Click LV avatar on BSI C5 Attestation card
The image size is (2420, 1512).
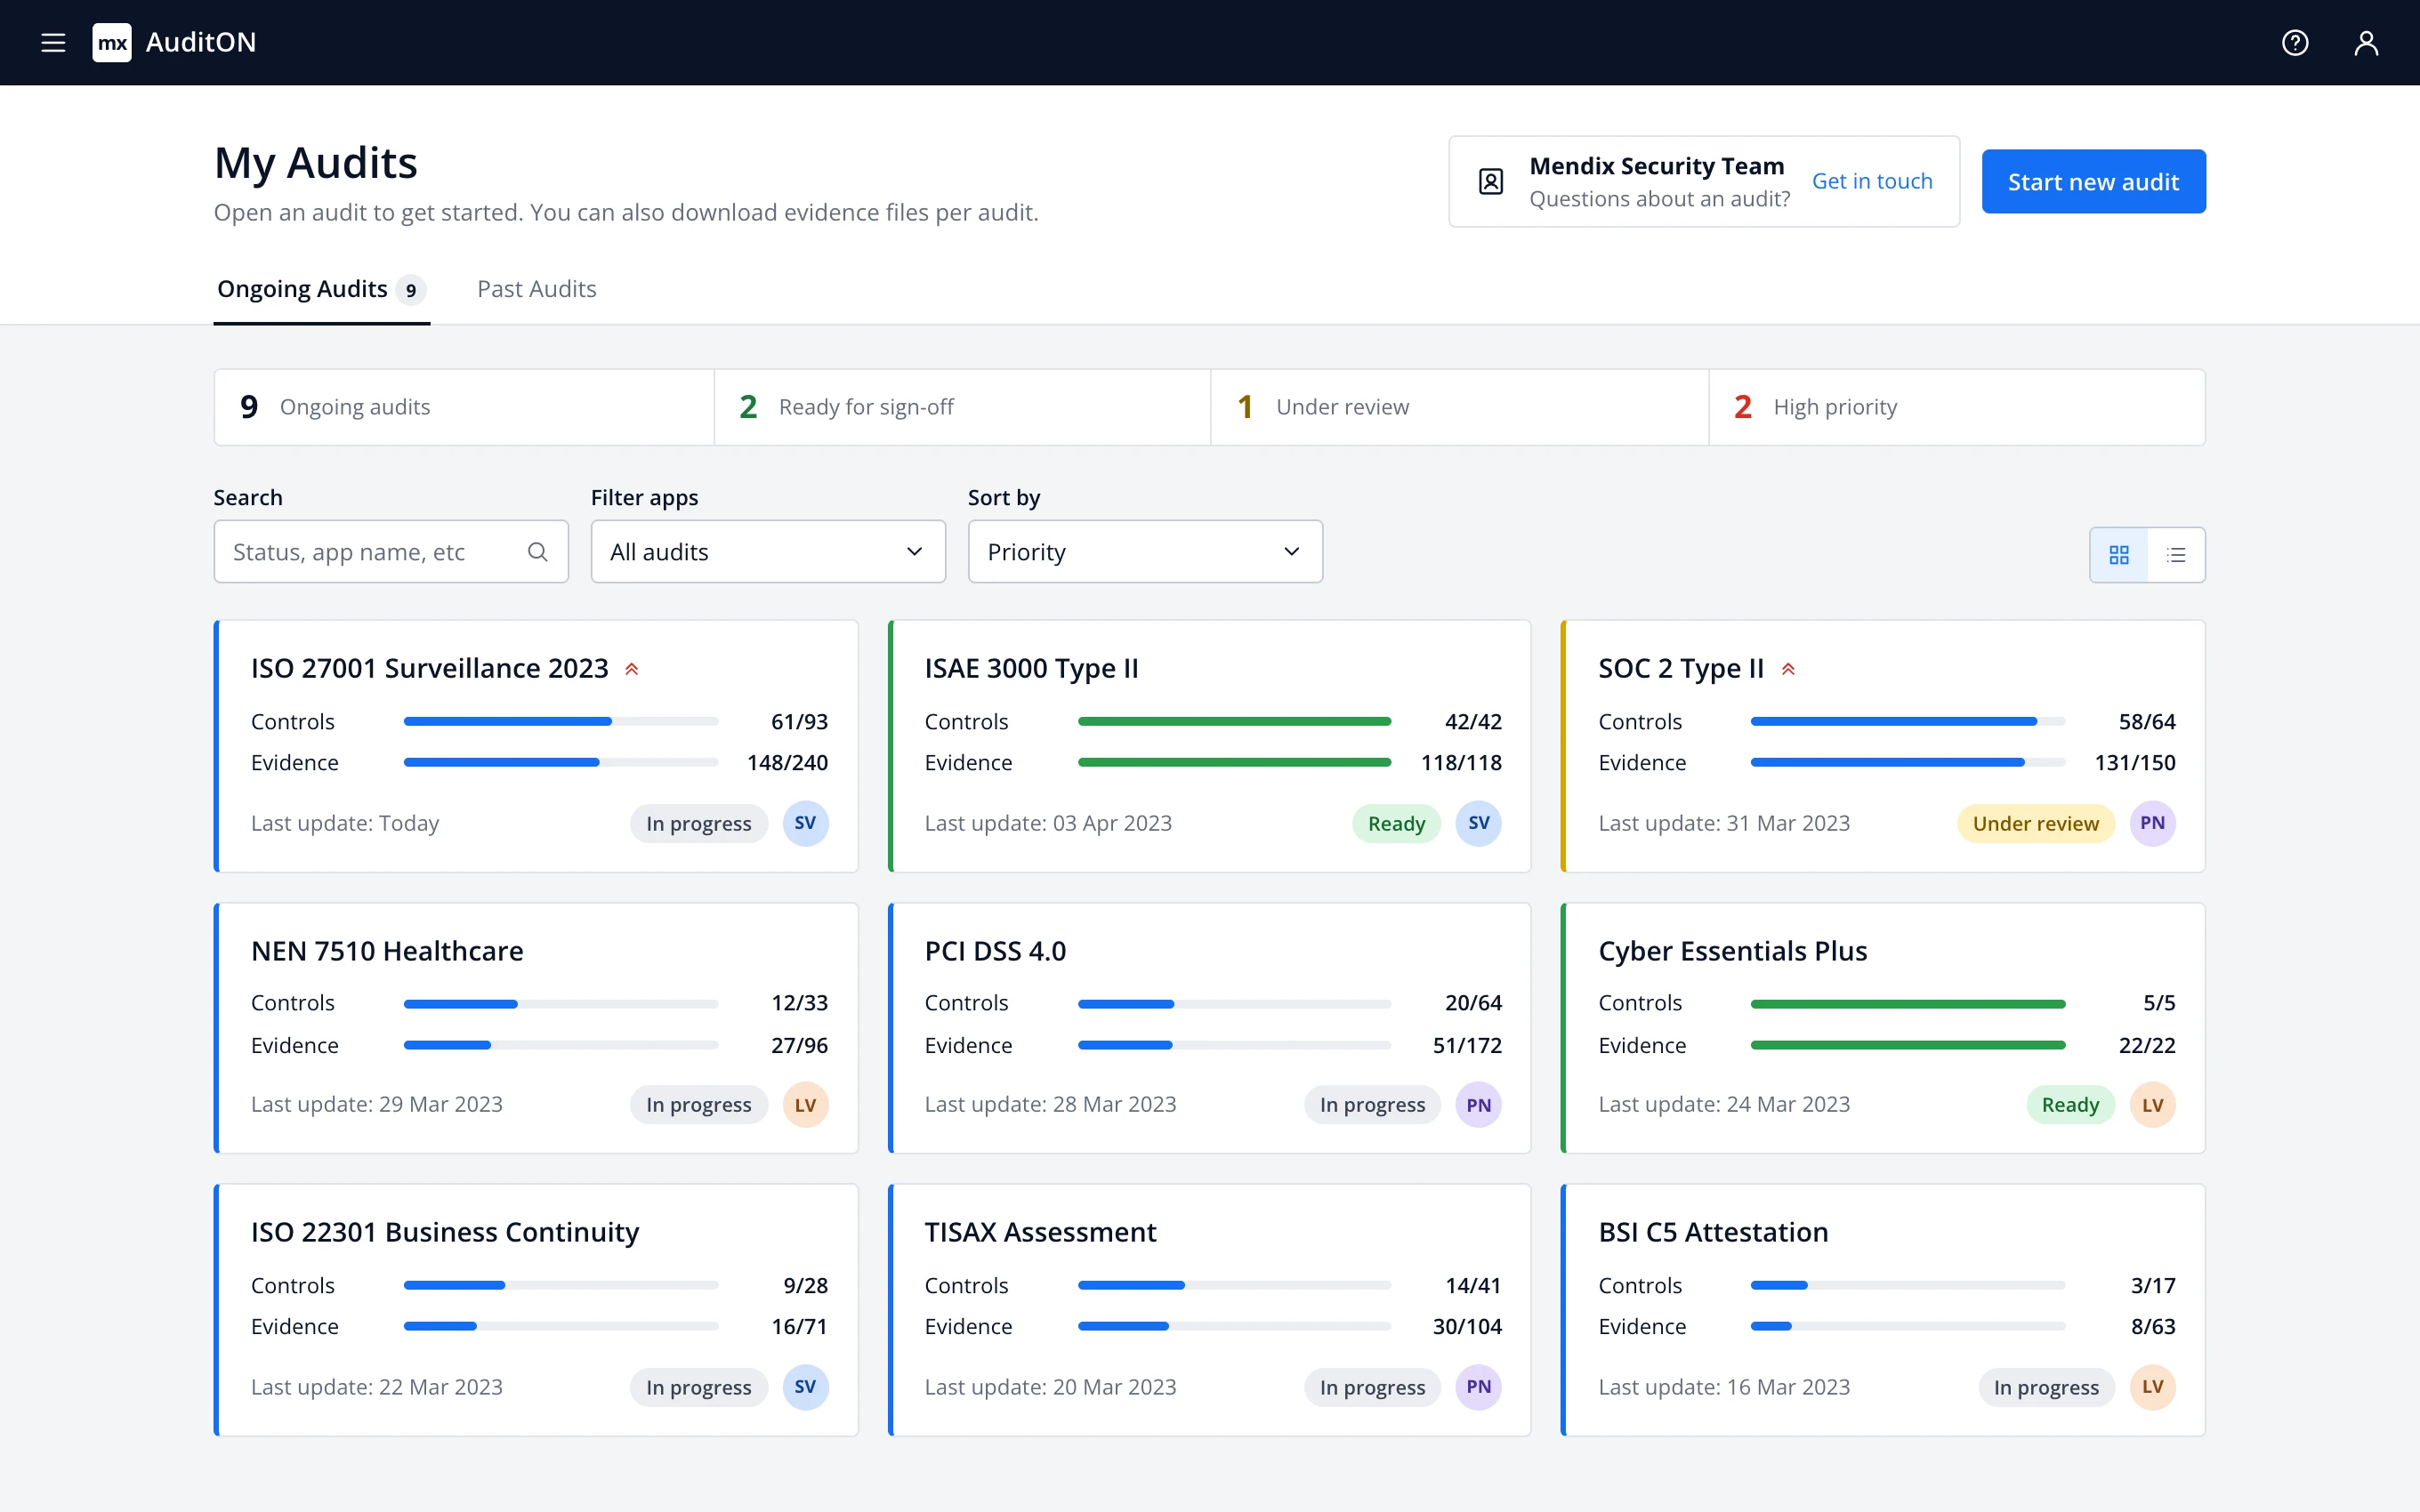2153,1387
